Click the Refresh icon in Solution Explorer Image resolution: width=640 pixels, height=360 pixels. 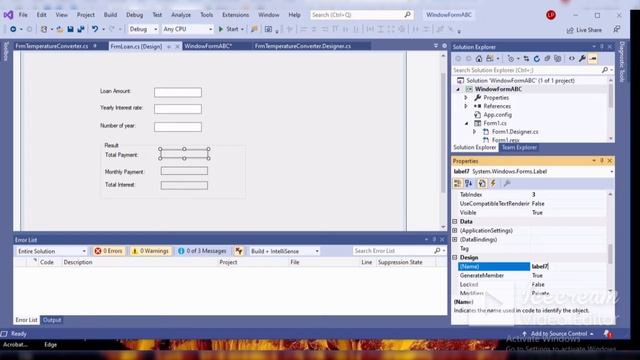pos(537,59)
